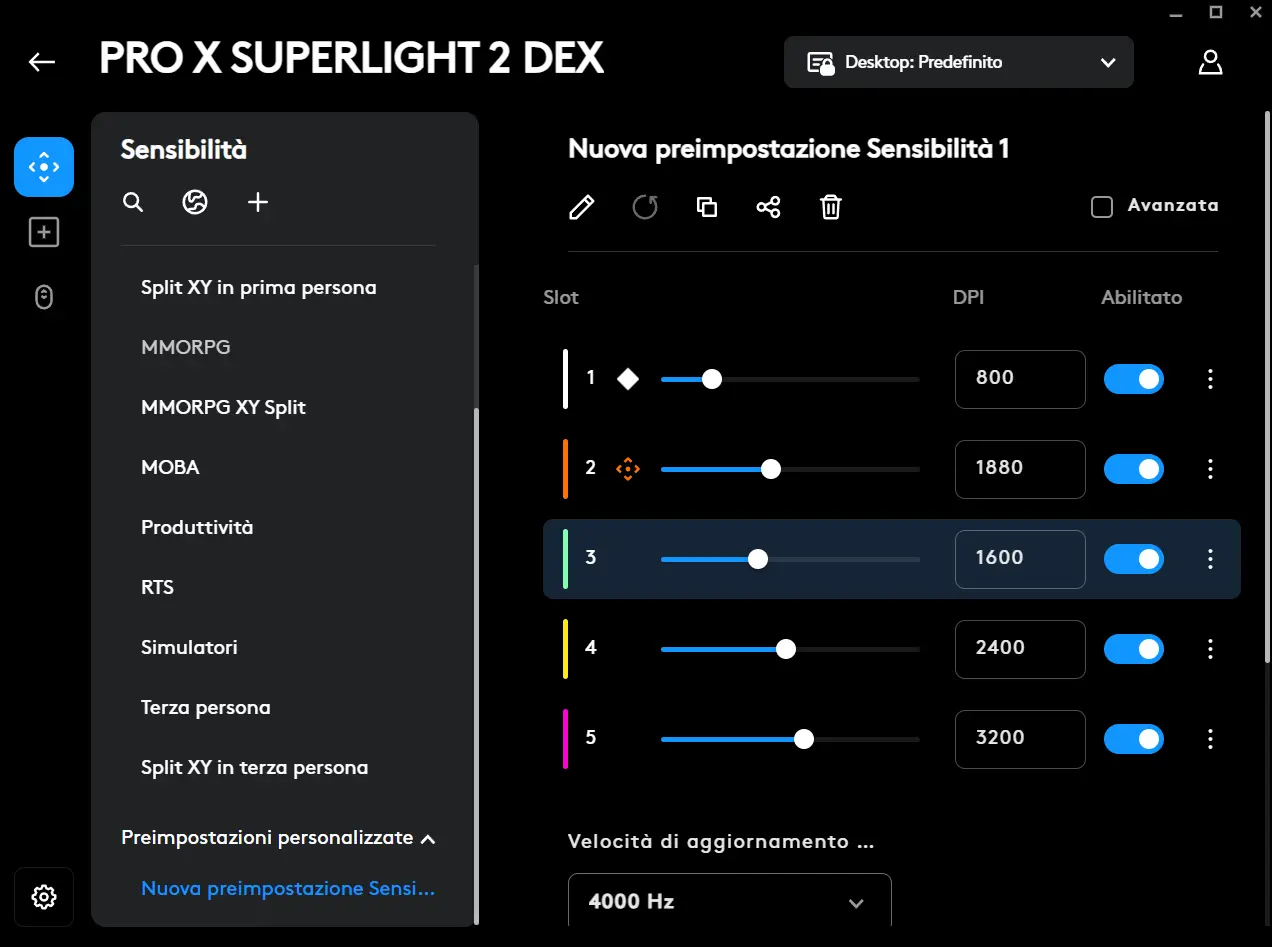
Task: Click the slot 3 DPI slider handle
Action: pyautogui.click(x=758, y=559)
